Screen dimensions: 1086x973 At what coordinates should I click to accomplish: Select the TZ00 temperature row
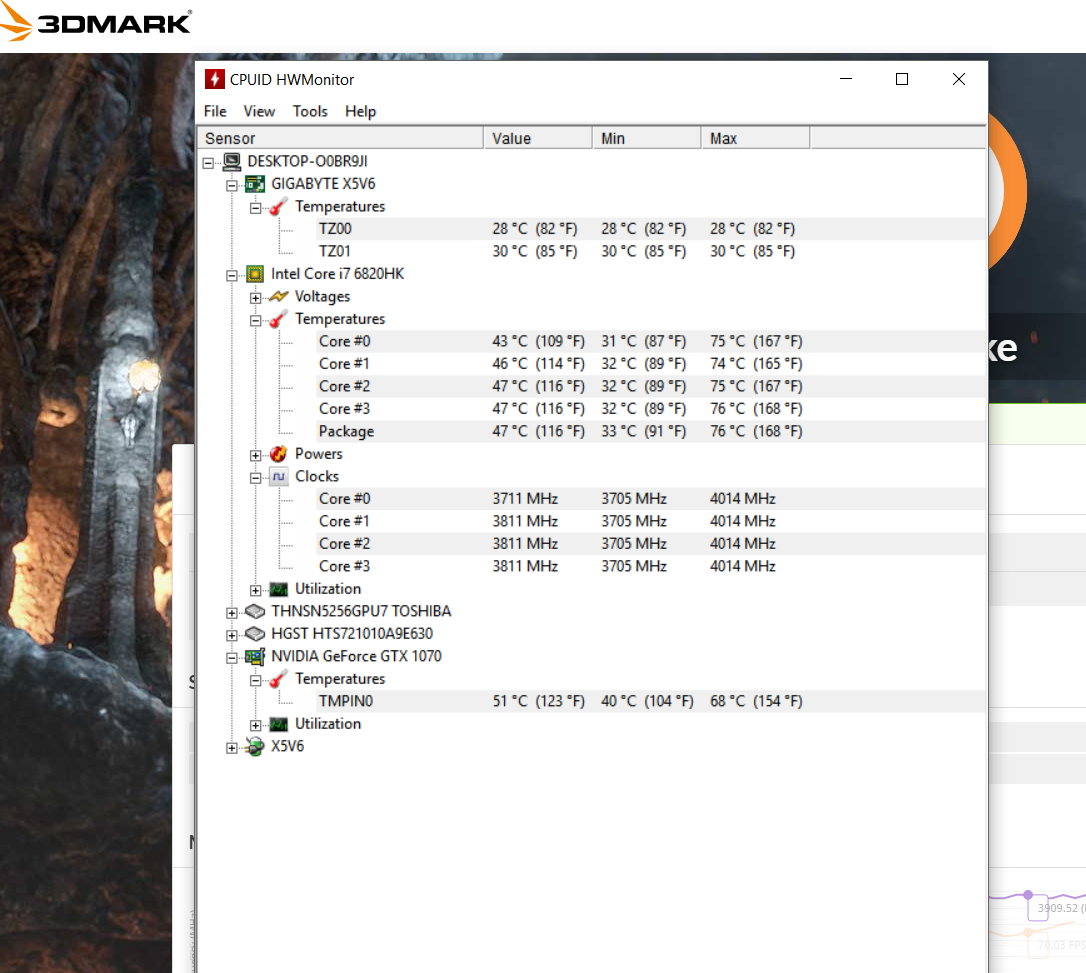tap(651, 229)
